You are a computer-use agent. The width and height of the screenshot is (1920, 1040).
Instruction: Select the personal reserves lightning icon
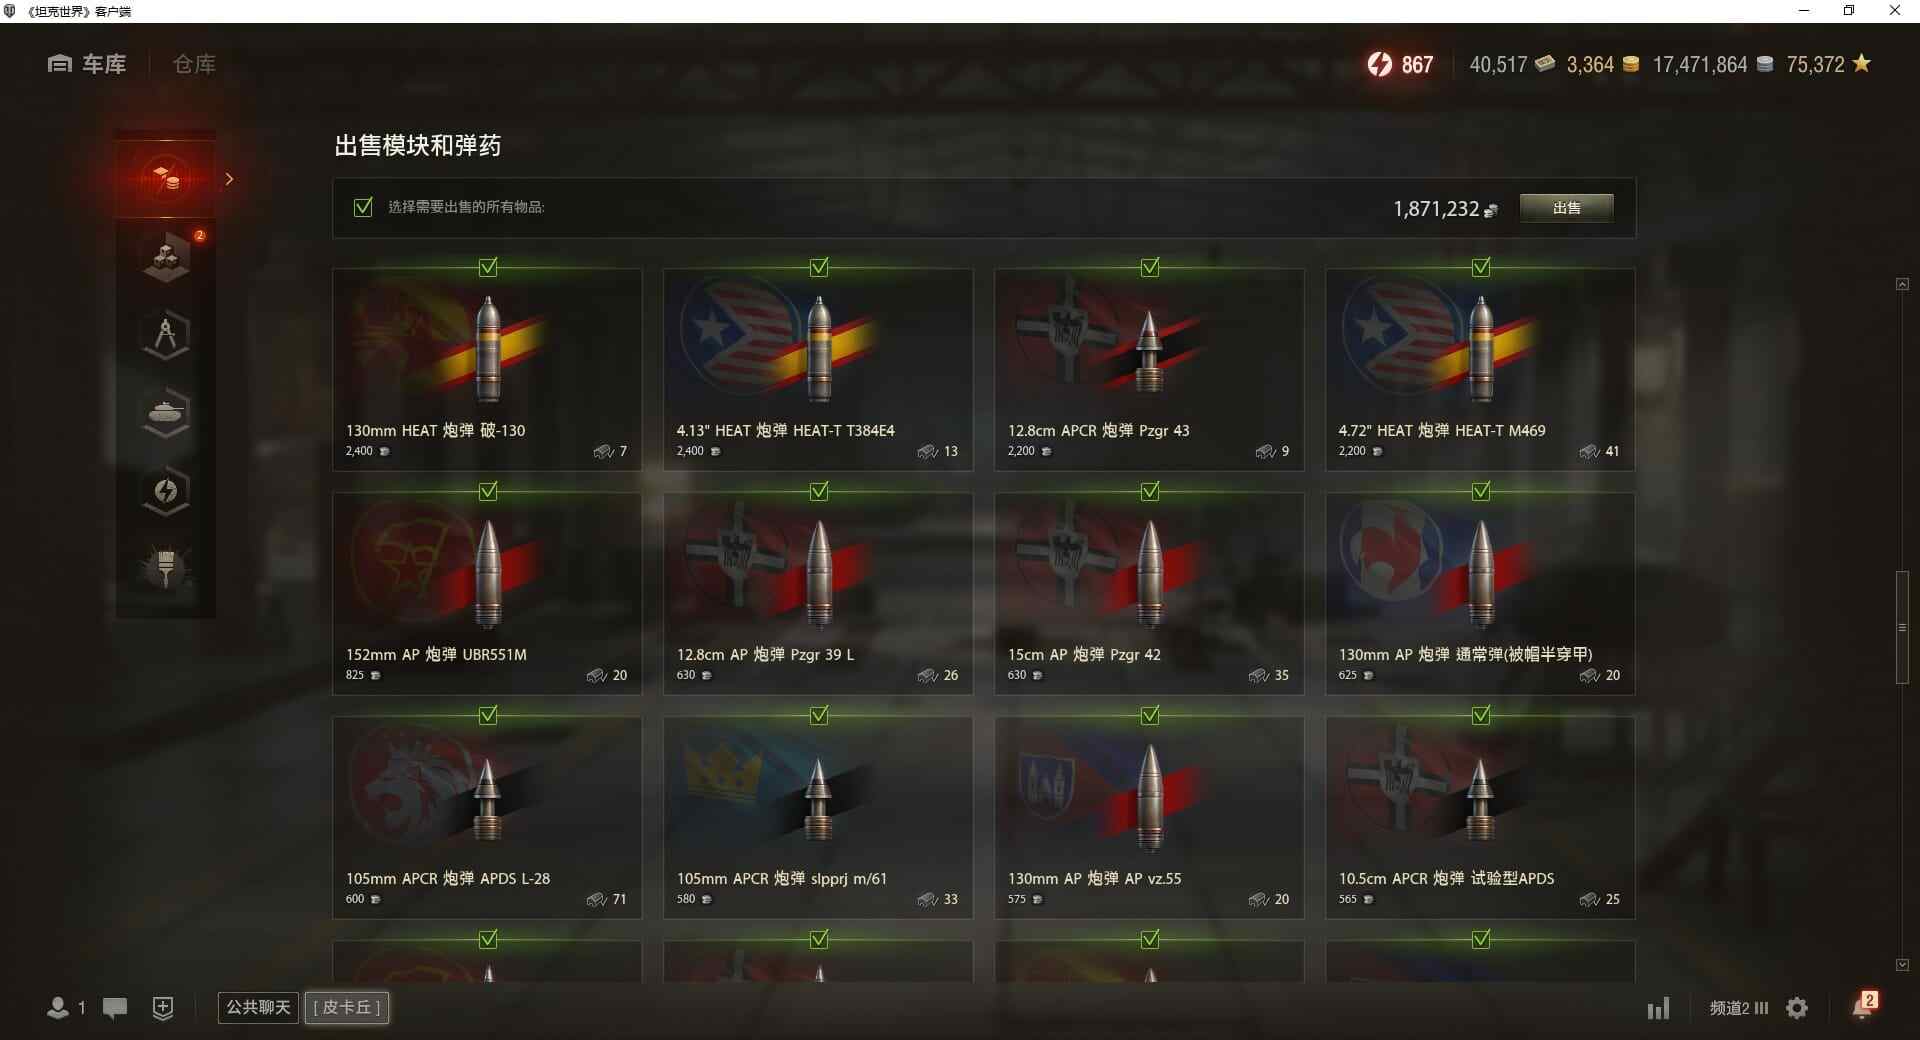[166, 491]
